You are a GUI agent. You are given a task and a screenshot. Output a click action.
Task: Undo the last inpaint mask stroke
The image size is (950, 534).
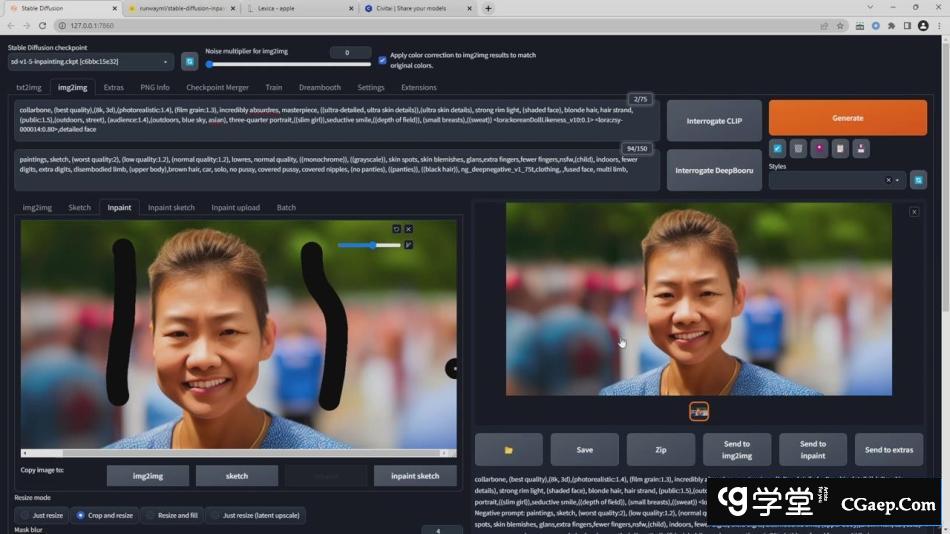click(x=396, y=229)
